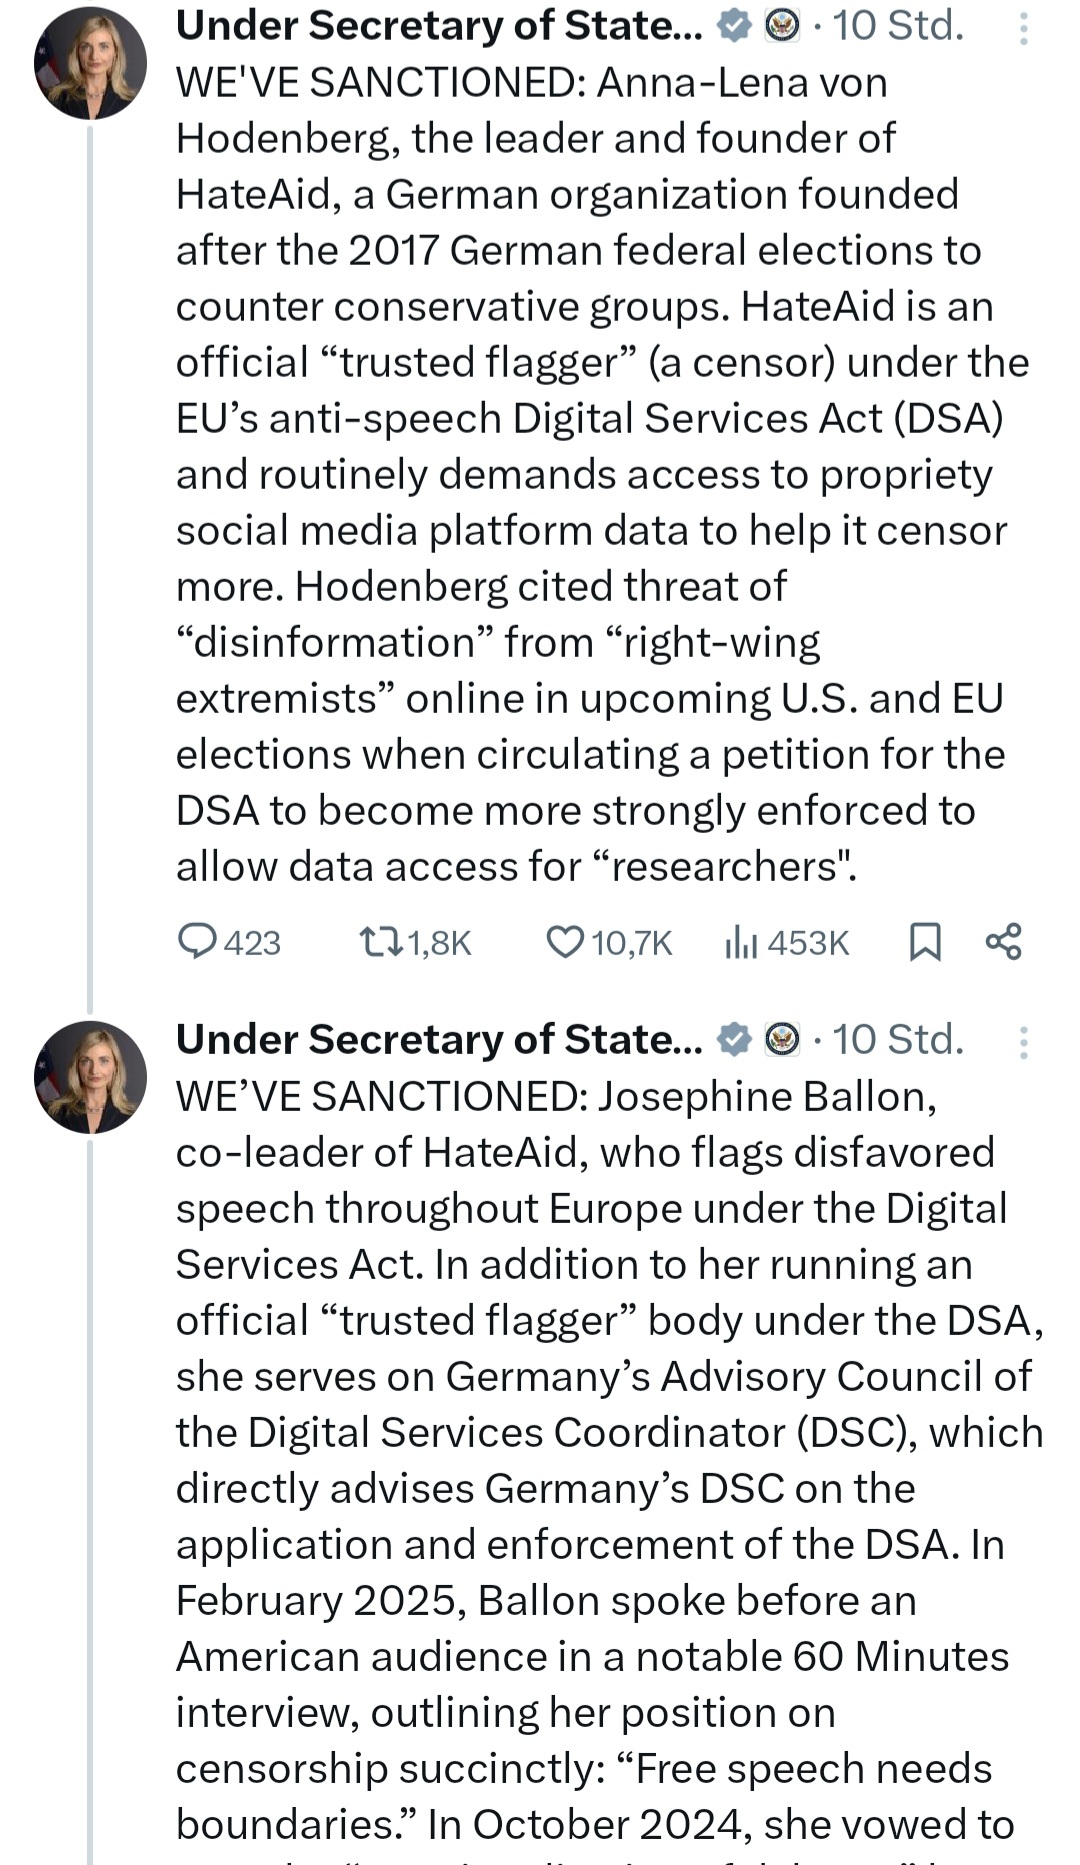
Task: Open profile picture on the top post
Action: click(90, 64)
